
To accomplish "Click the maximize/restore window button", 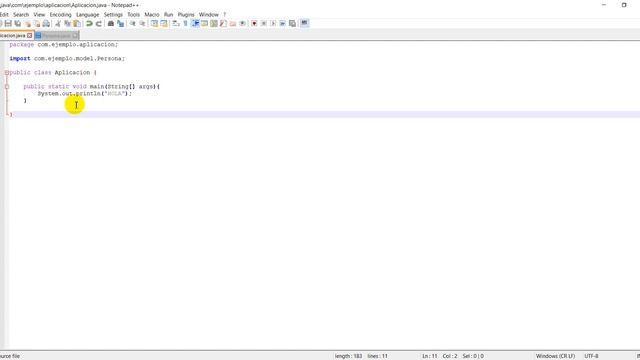I will (624, 5).
